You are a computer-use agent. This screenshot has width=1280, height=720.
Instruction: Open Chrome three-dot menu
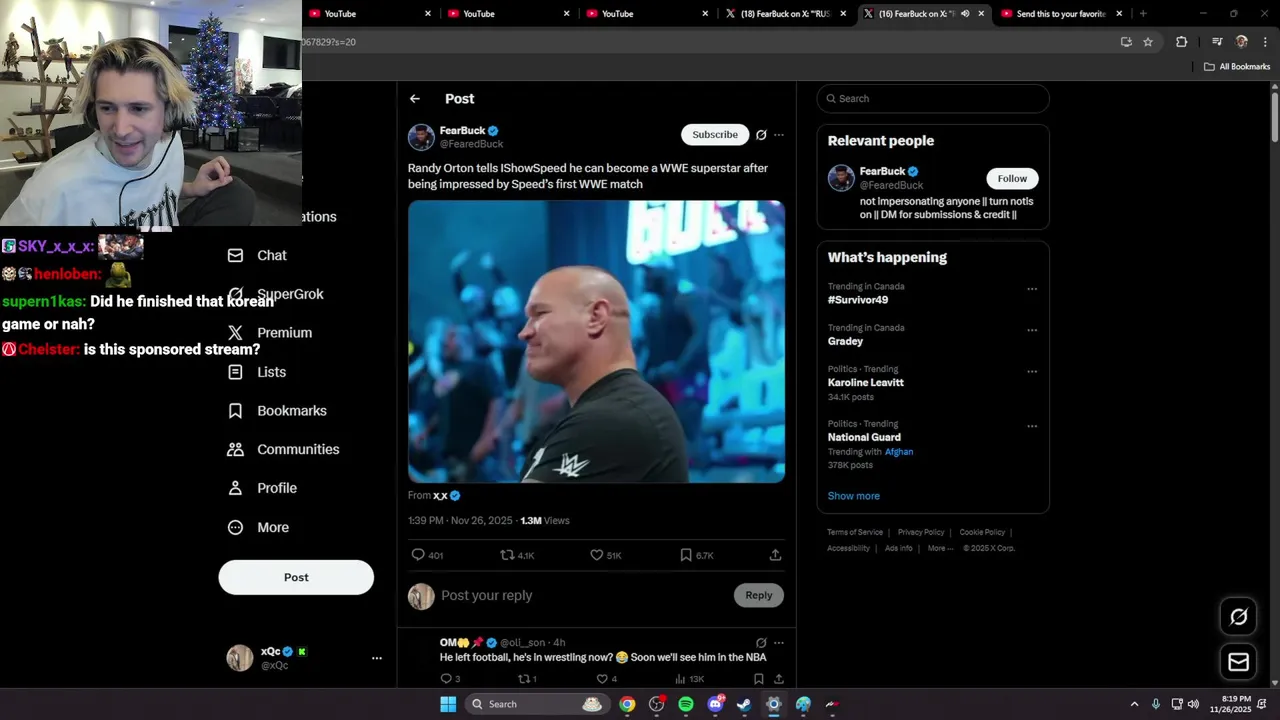point(1265,42)
